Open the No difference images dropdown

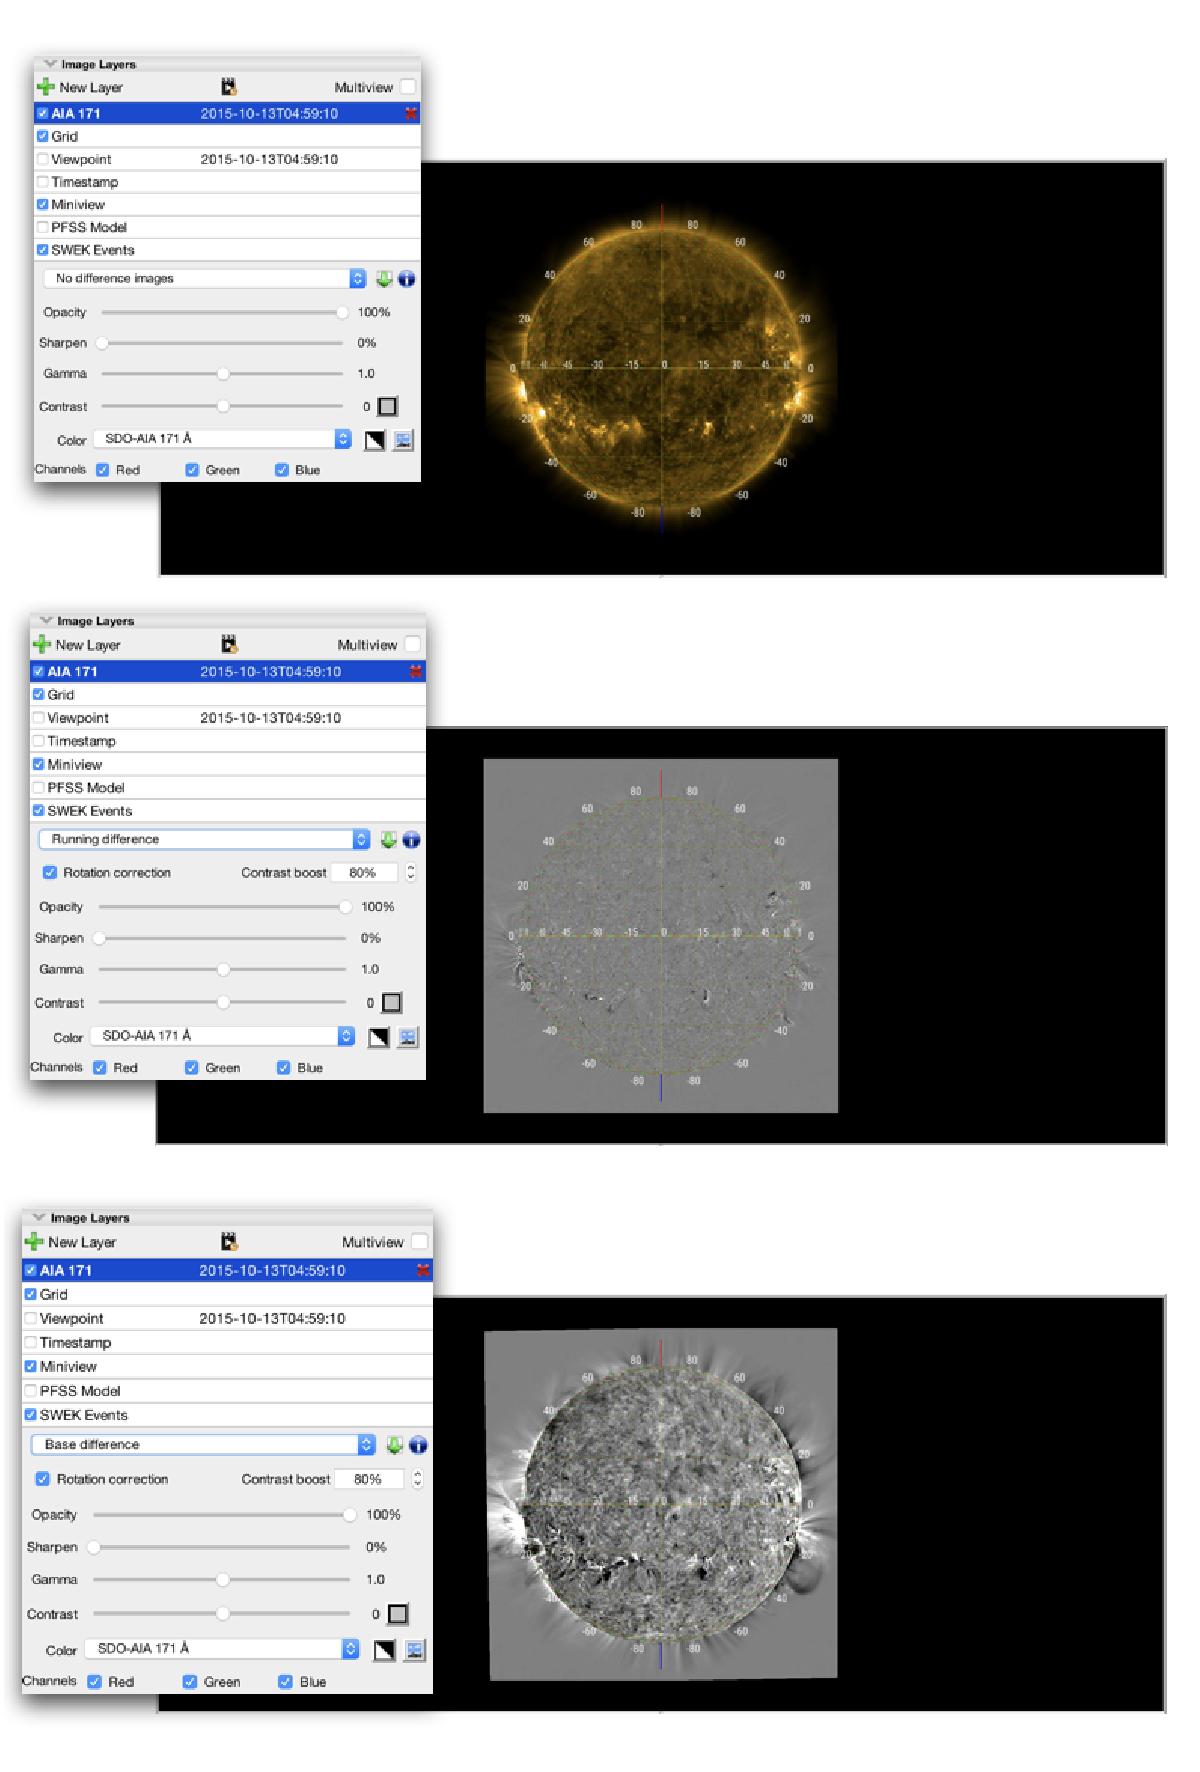click(205, 279)
